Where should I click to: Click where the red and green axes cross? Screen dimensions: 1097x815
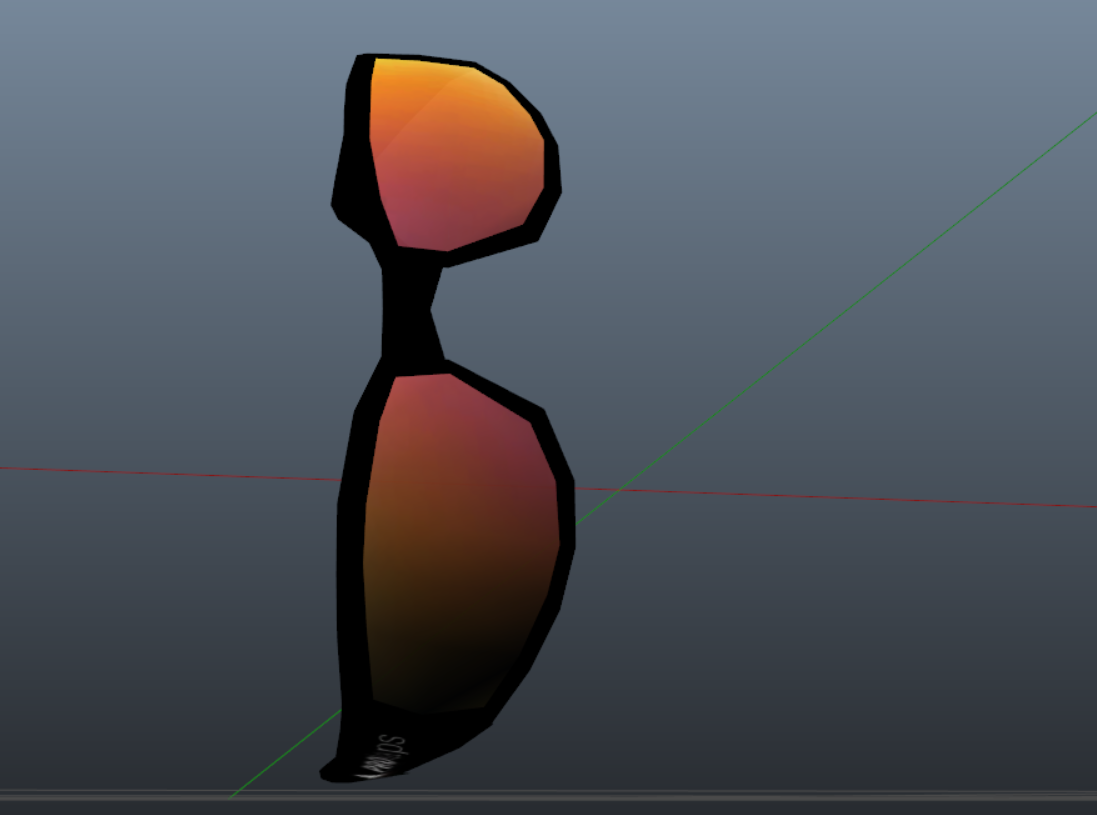pyautogui.click(x=622, y=490)
